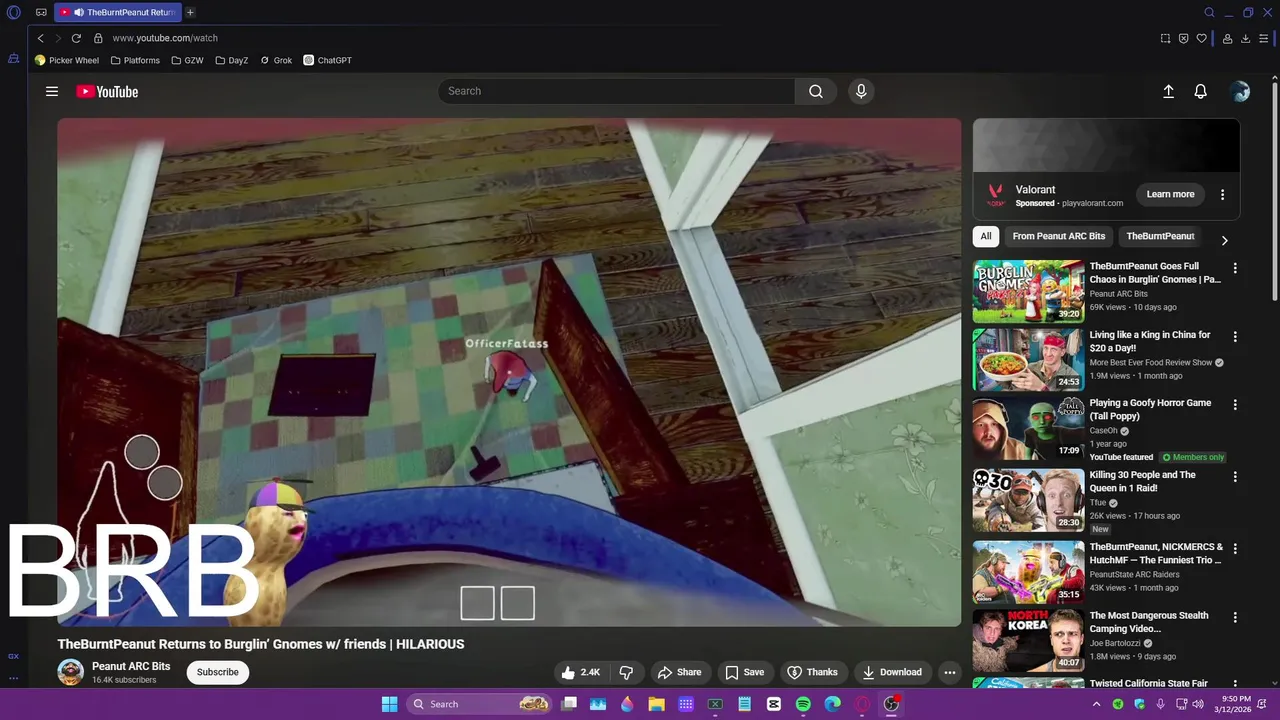
Task: Reload the current YouTube page
Action: [76, 38]
